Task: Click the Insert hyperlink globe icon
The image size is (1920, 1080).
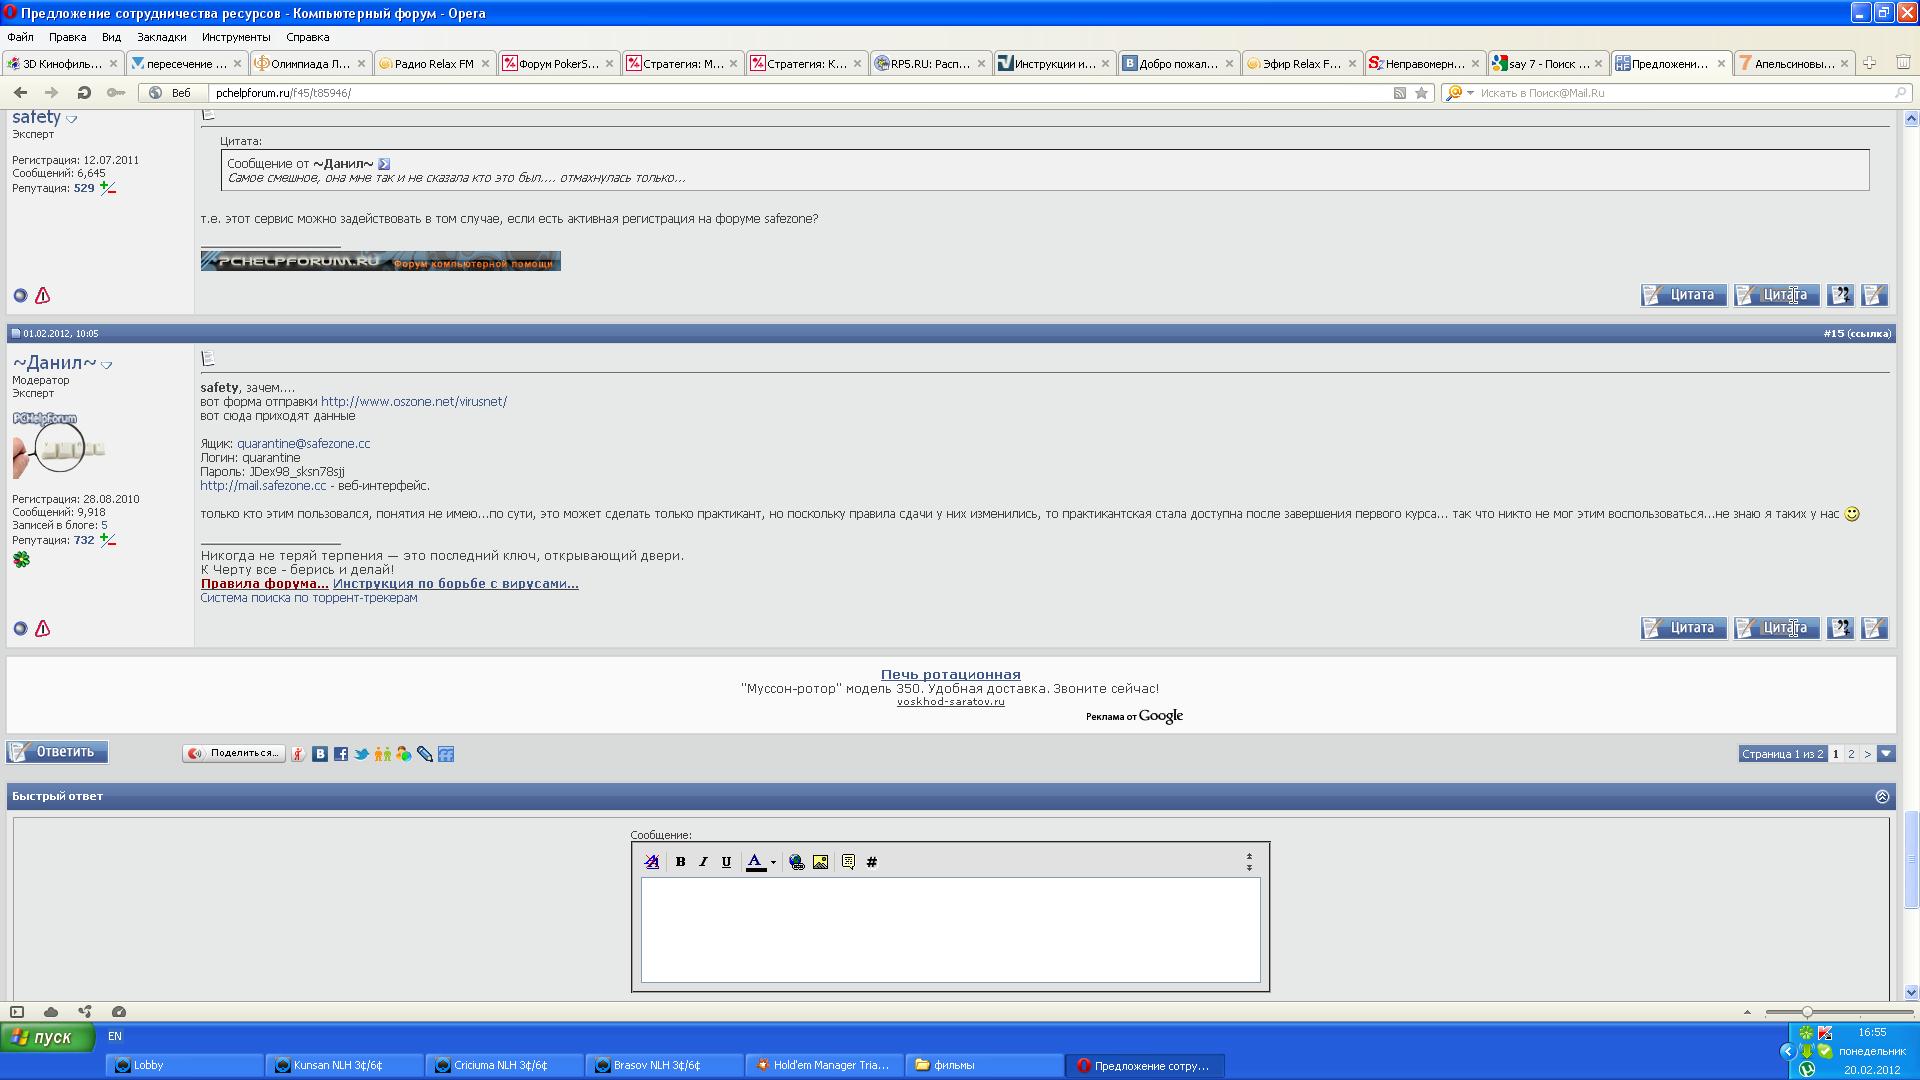Action: [x=797, y=862]
